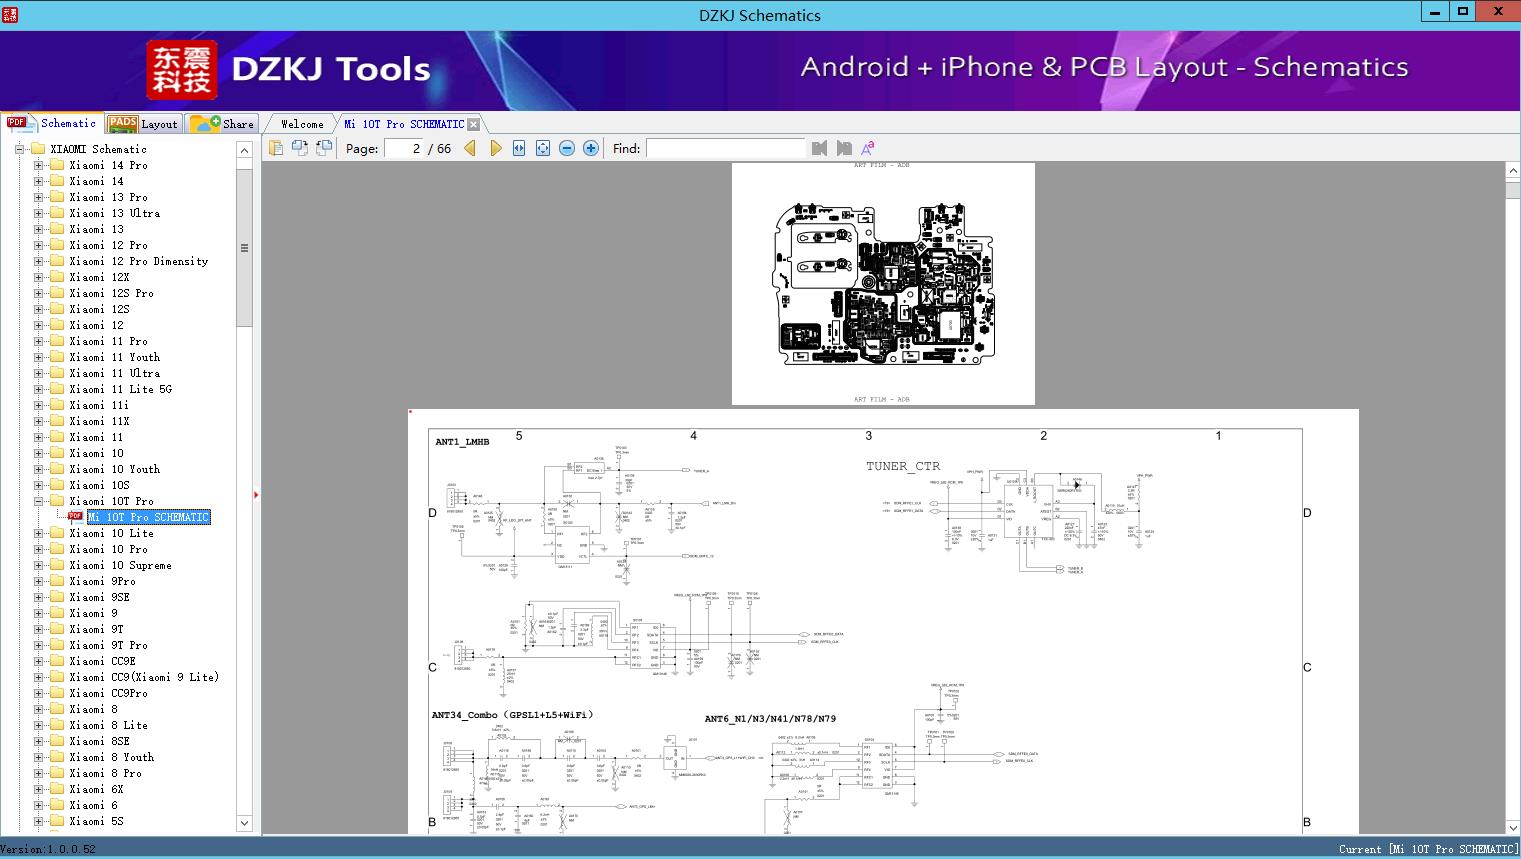The height and width of the screenshot is (859, 1521).
Task: Click the copy document icon in toolbar
Action: (x=276, y=148)
